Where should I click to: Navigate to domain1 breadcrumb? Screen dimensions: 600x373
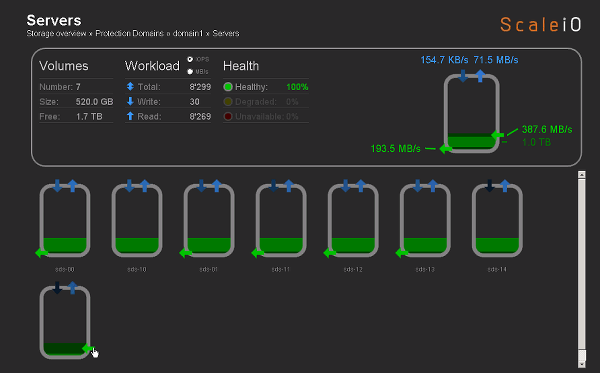(188, 33)
